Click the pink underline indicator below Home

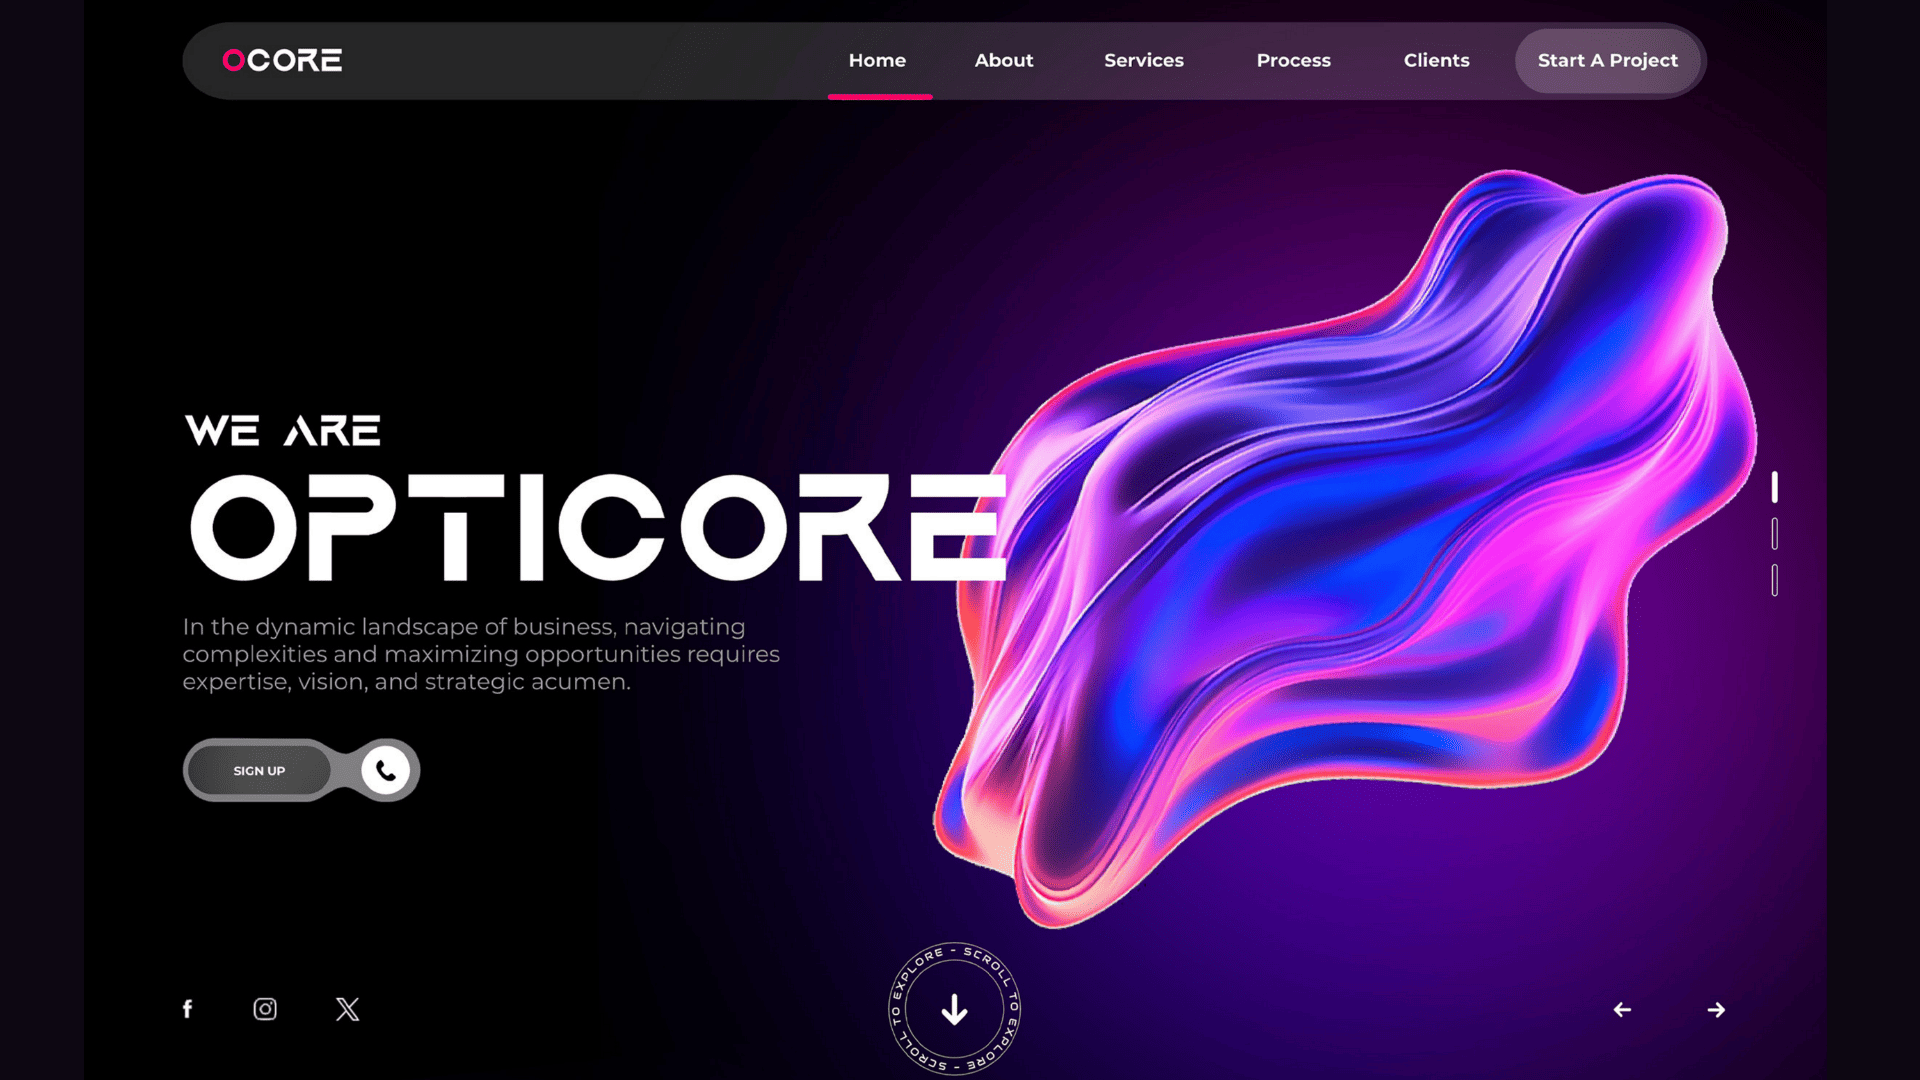coord(880,97)
